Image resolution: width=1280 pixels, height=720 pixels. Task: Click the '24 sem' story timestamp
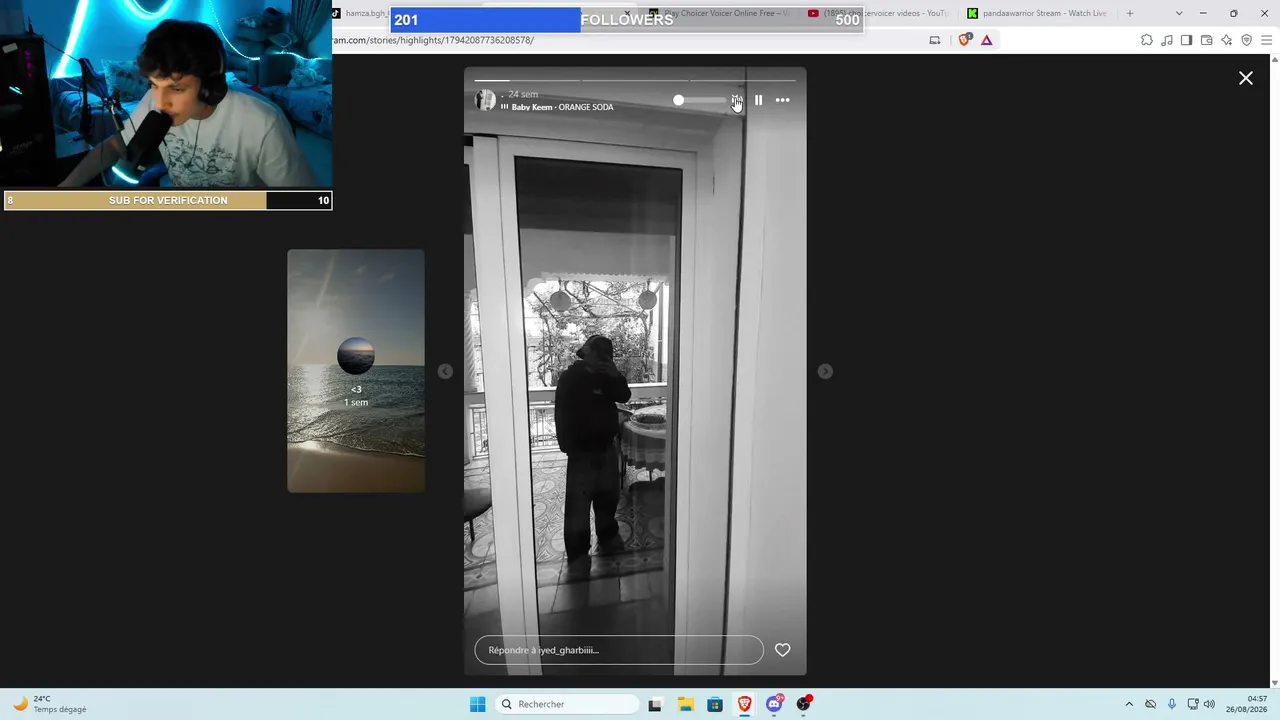[523, 94]
